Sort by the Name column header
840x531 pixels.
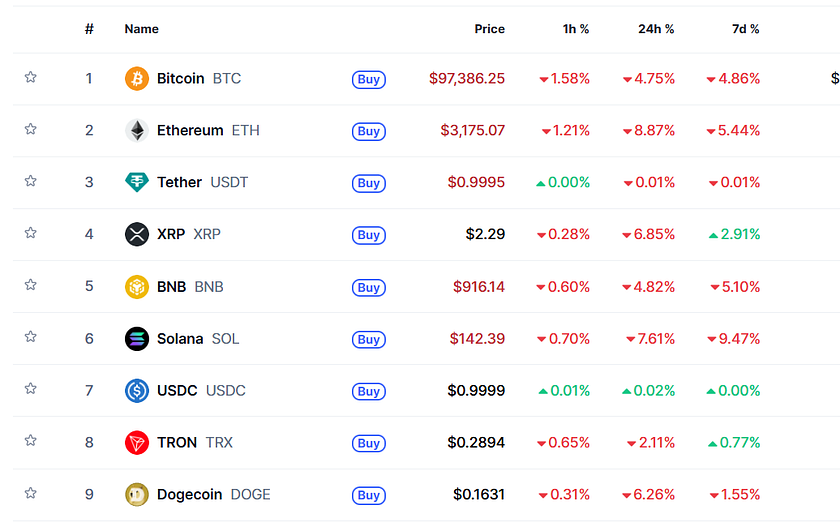point(142,29)
